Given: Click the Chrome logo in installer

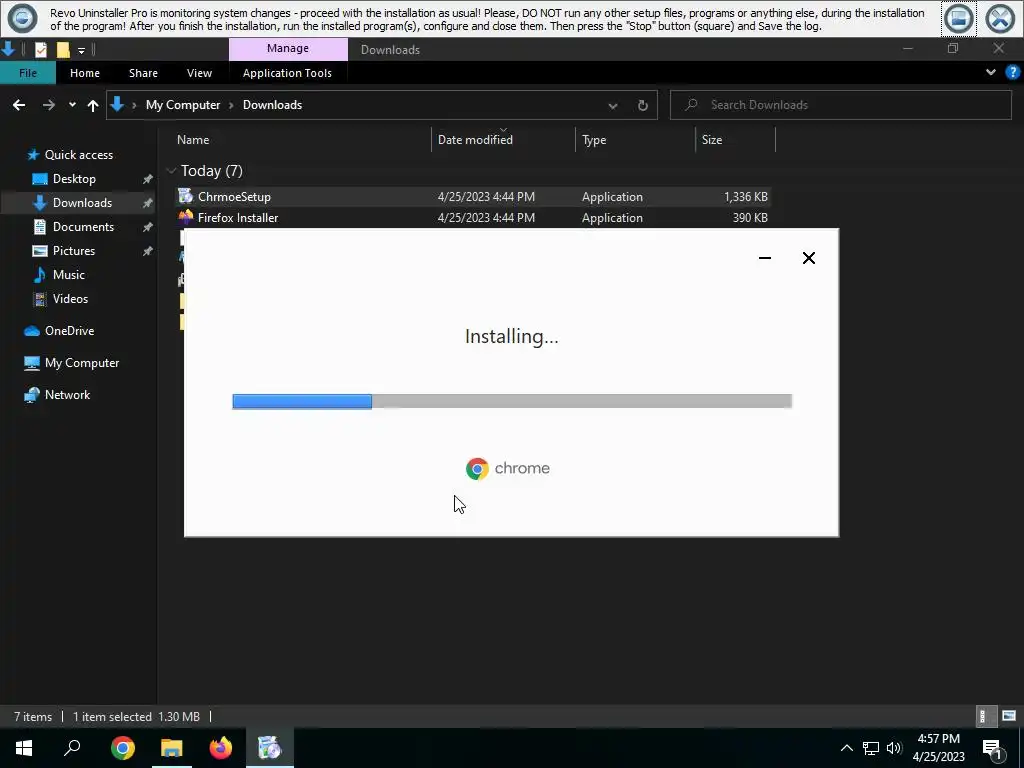Looking at the screenshot, I should tap(477, 469).
